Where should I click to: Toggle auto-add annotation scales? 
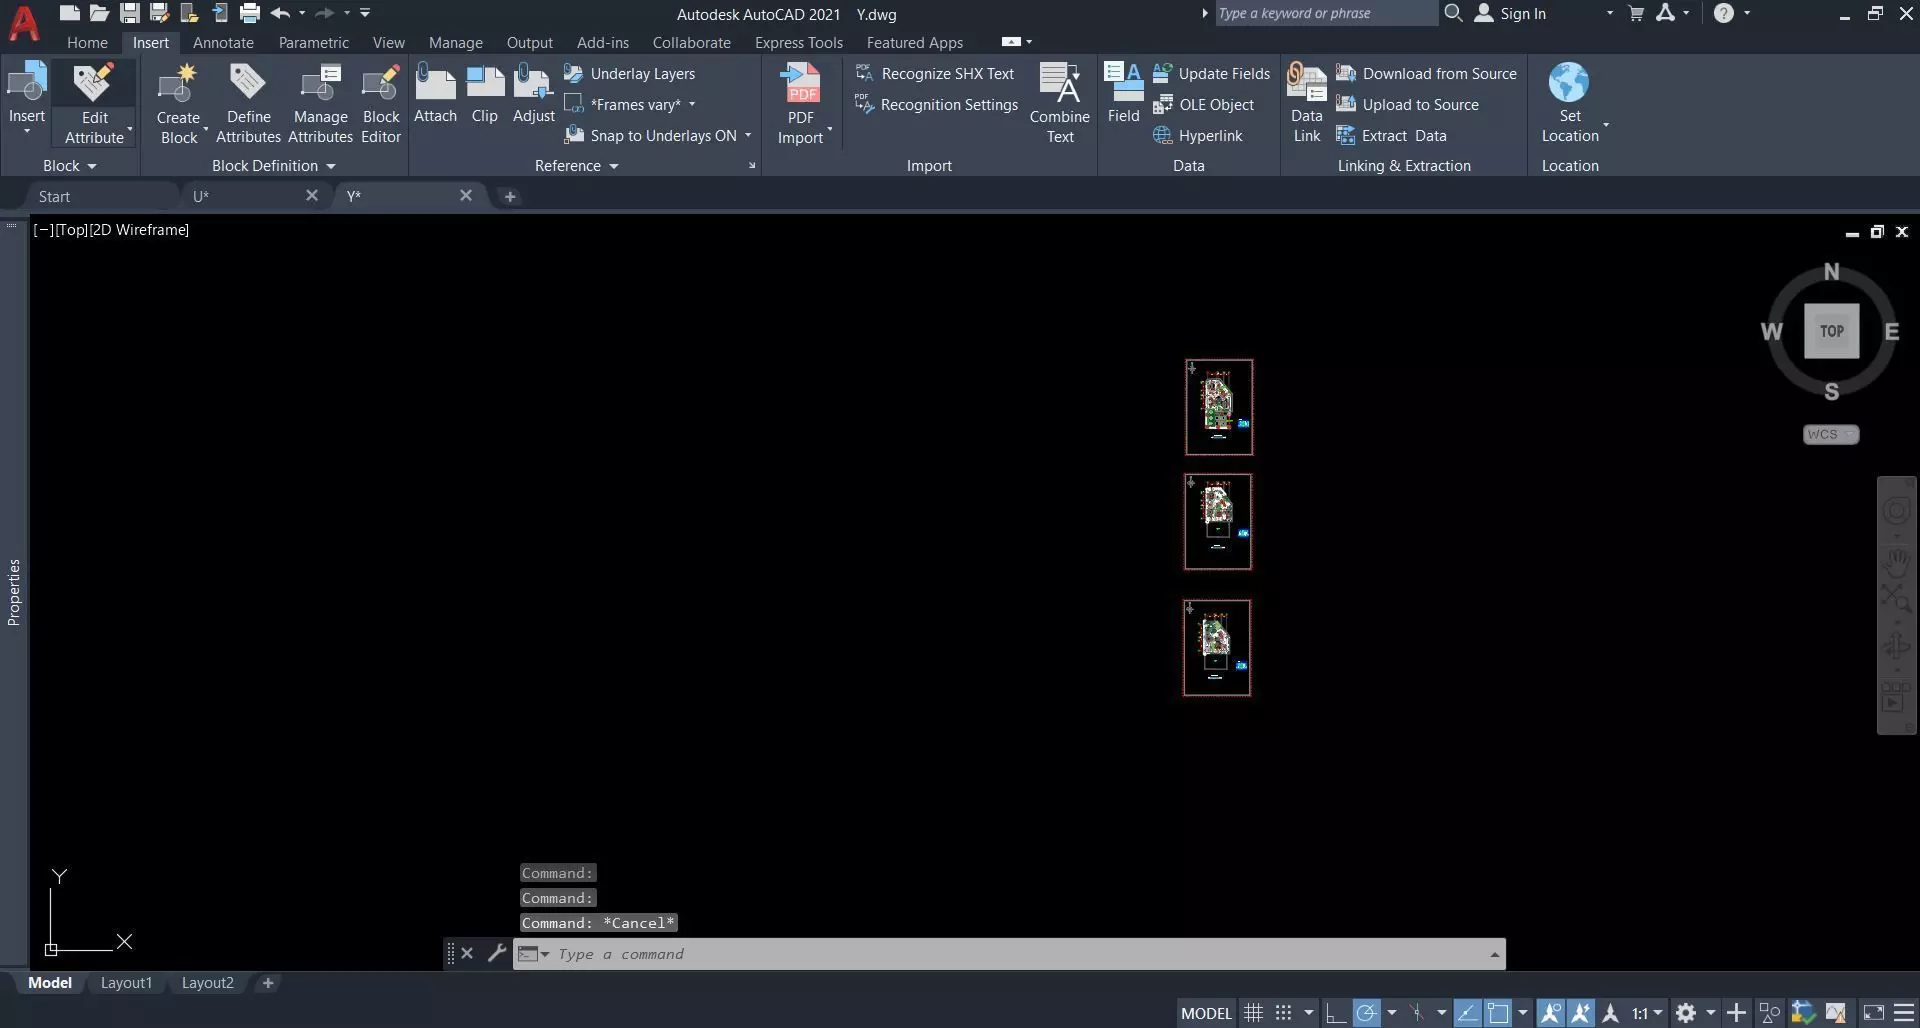point(1581,1013)
